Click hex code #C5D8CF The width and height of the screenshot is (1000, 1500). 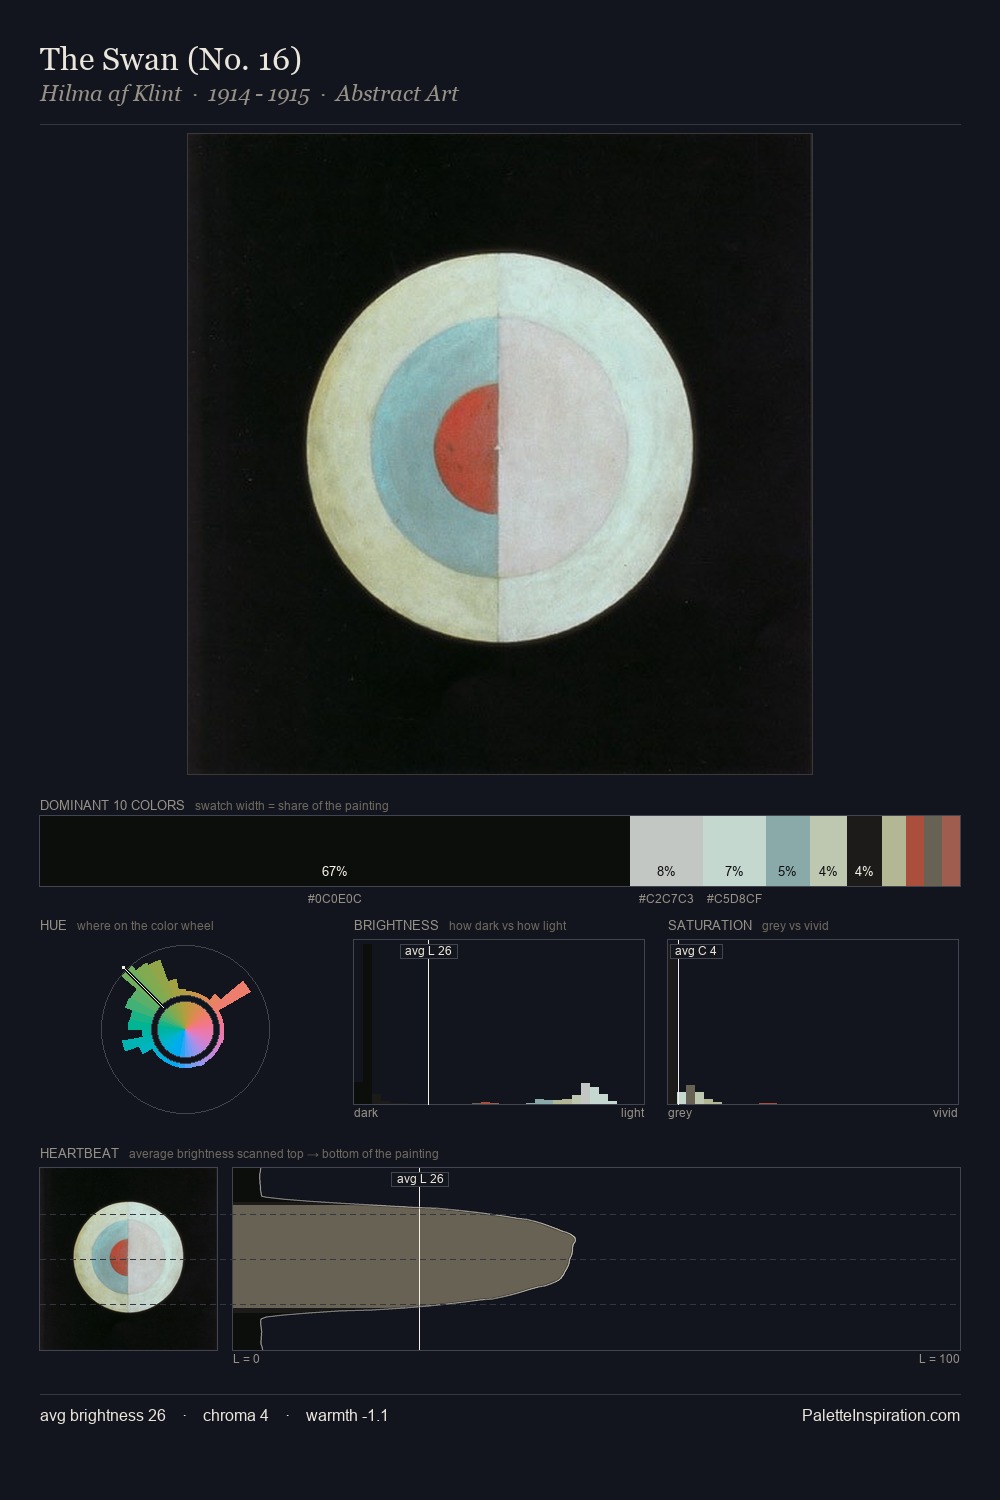(734, 899)
